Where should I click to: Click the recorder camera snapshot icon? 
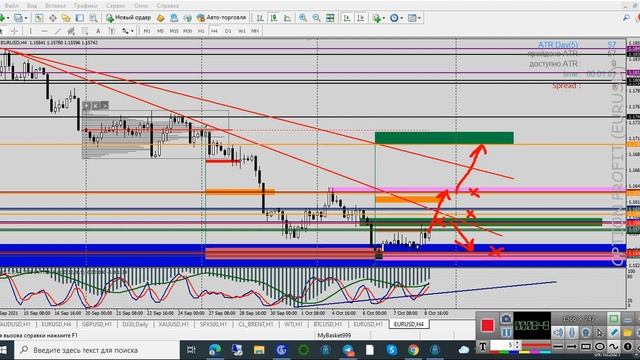pyautogui.click(x=506, y=319)
